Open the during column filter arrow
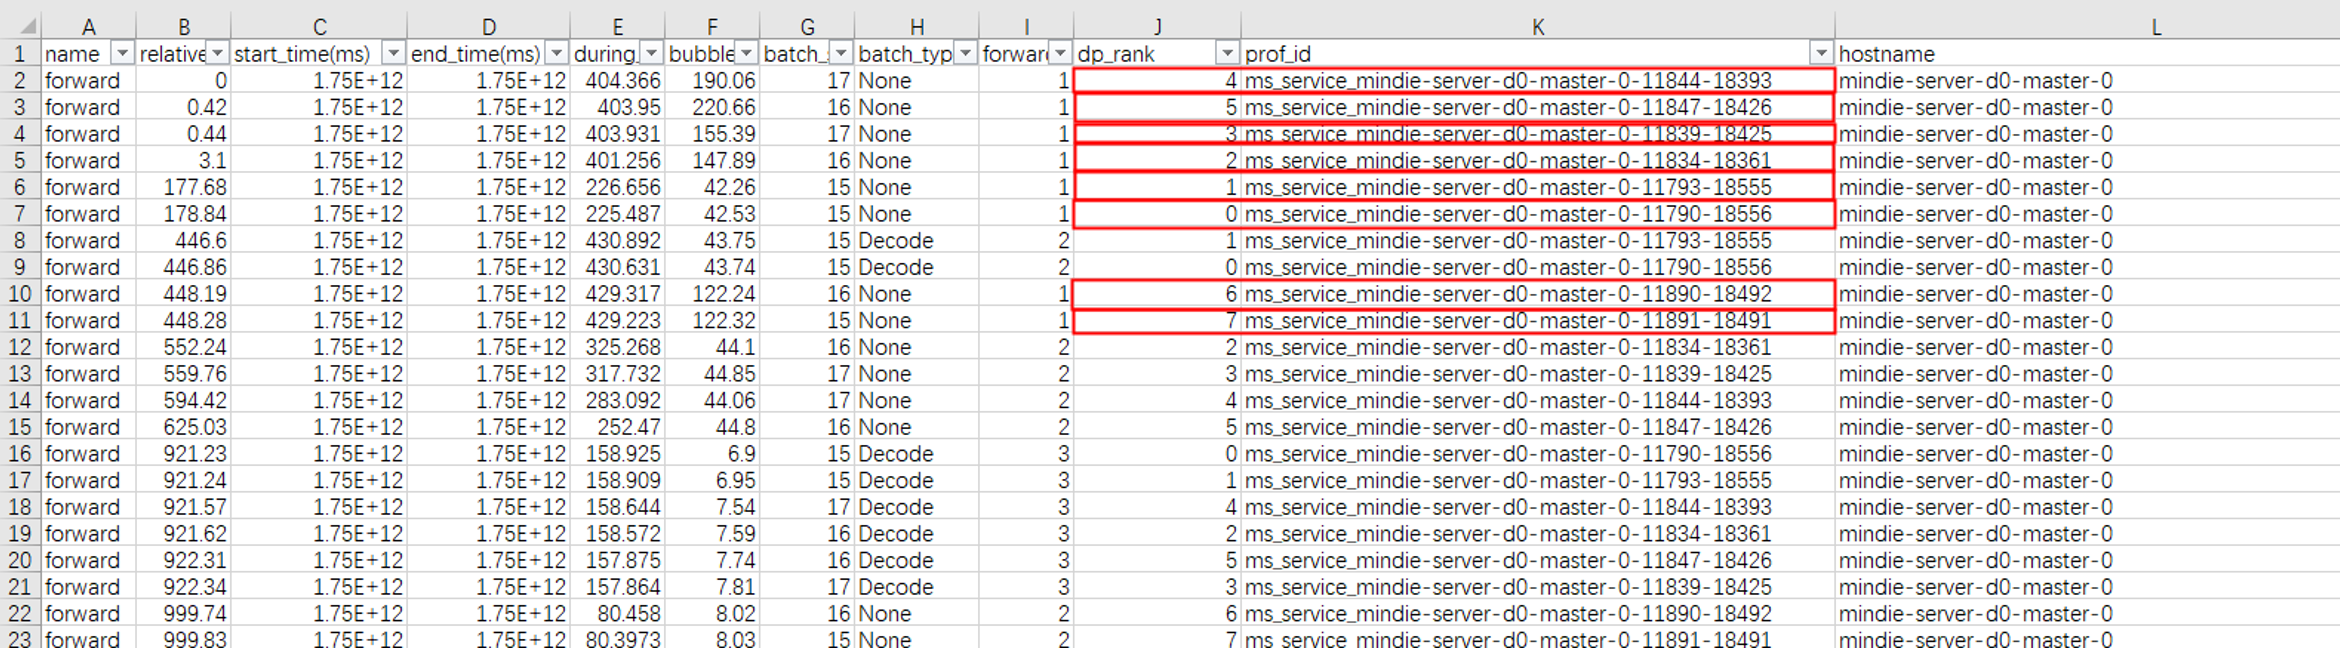The width and height of the screenshot is (2340, 651). [x=651, y=53]
